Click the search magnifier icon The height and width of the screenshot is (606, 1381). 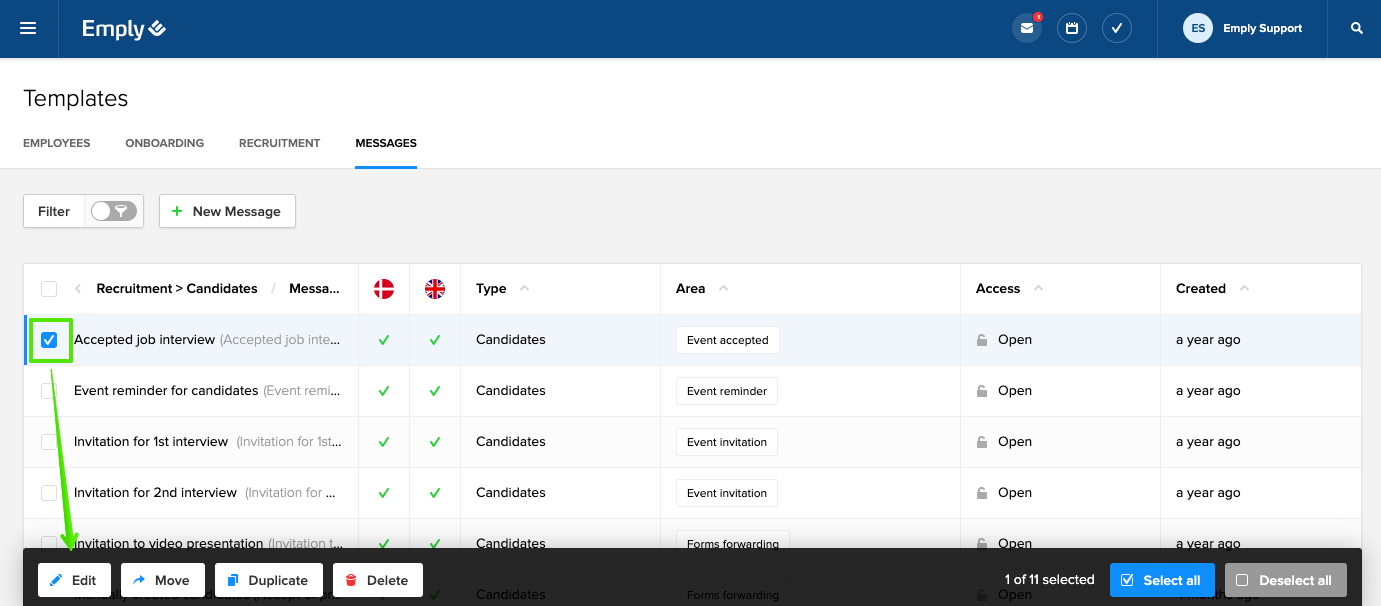coord(1356,29)
